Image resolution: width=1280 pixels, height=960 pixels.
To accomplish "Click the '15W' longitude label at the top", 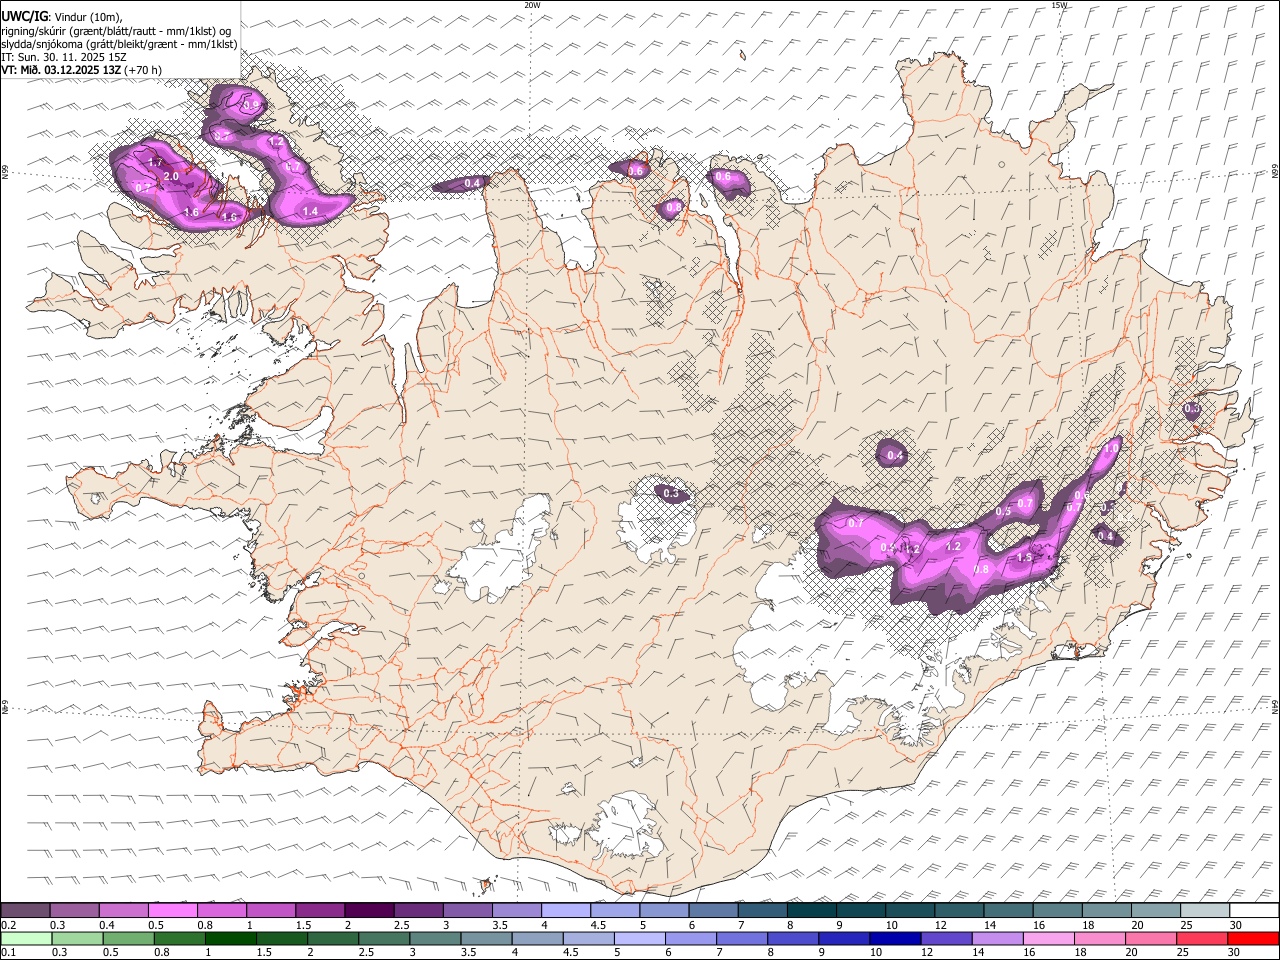I will pos(1059,5).
